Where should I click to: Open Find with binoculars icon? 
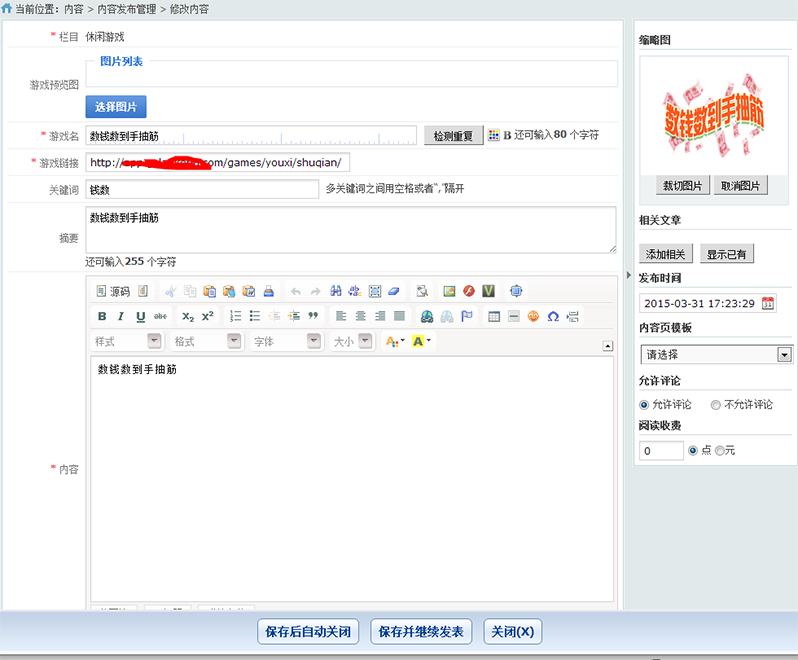(x=335, y=291)
